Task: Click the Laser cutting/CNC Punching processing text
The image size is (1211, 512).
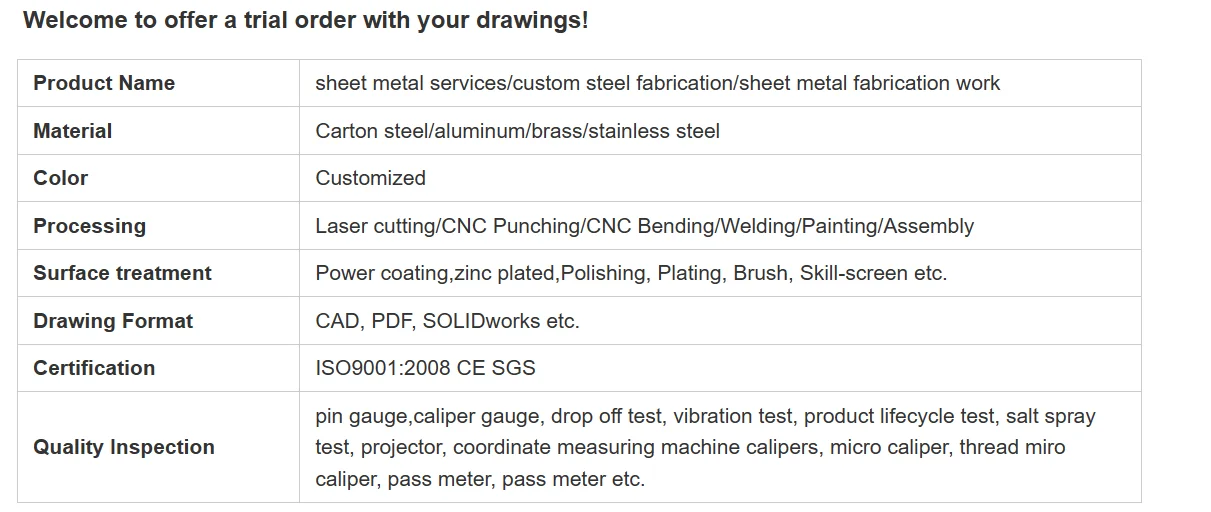Action: coord(644,226)
